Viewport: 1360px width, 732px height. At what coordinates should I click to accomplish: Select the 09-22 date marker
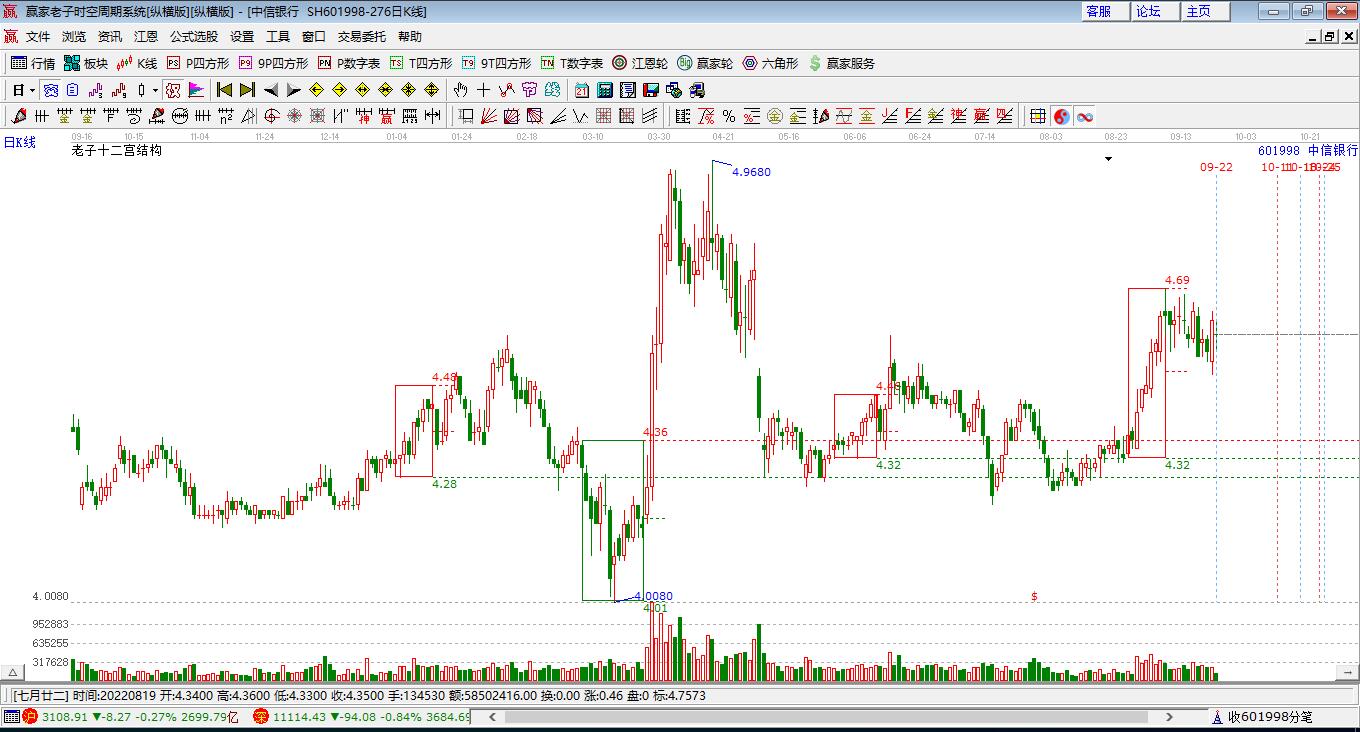click(1216, 167)
